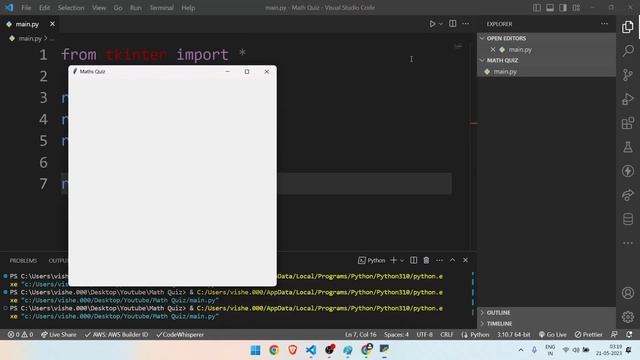Start Live Share from the status bar
The image size is (640, 360).
(59, 335)
